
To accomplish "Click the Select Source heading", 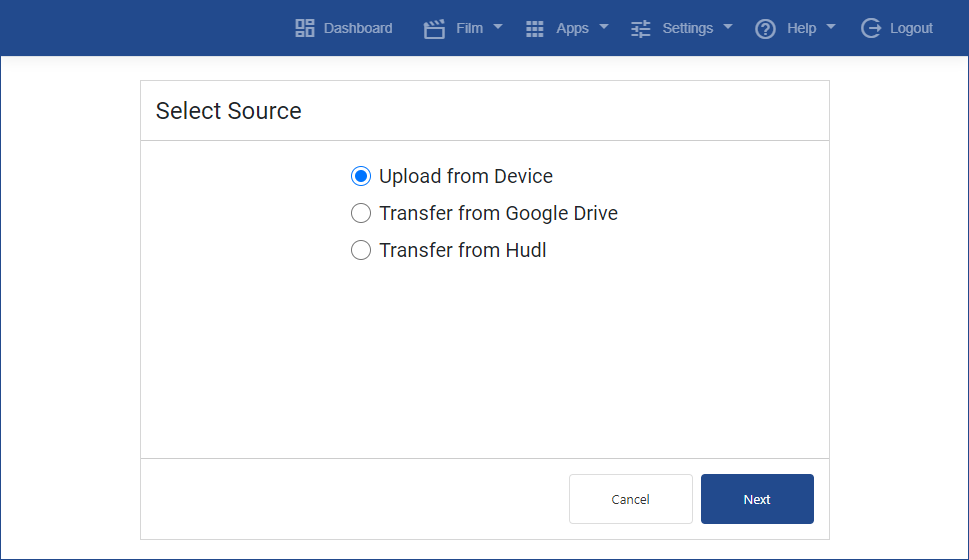I will coord(229,111).
